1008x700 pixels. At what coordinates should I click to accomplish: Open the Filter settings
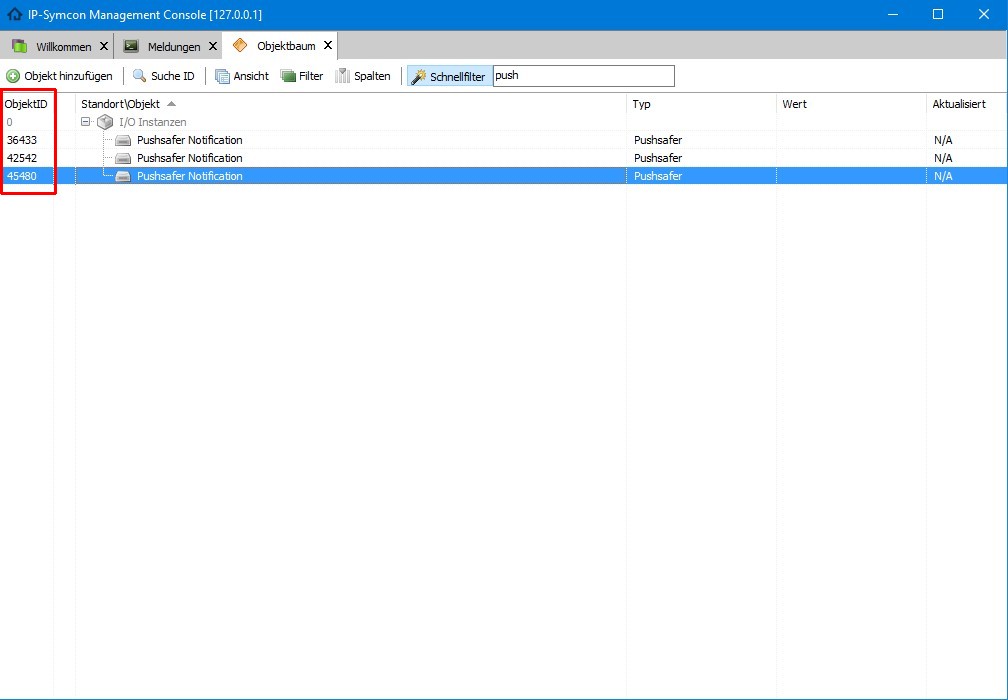(x=302, y=76)
